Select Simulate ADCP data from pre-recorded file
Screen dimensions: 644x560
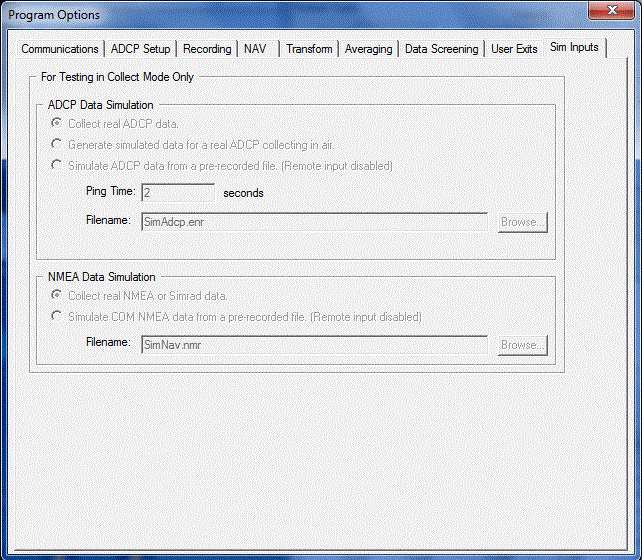tap(58, 166)
